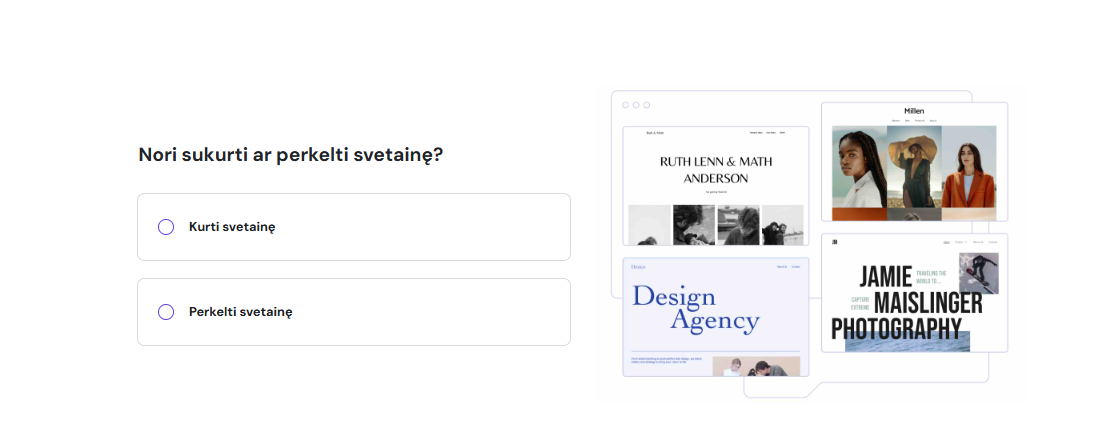Viewport: 1108px width, 432px height.
Task: Click the ocean wave photo under Jamie Photography
Action: [907, 341]
